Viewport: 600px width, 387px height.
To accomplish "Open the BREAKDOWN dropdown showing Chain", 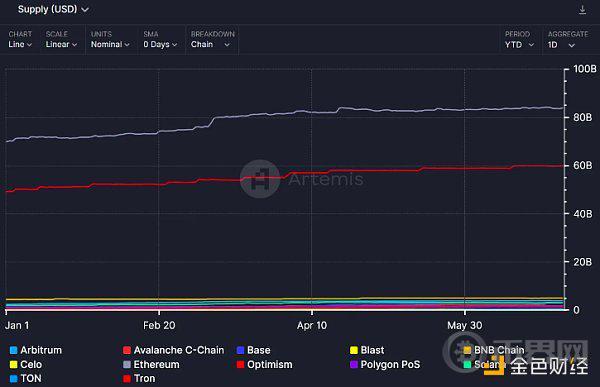I will 212,39.
